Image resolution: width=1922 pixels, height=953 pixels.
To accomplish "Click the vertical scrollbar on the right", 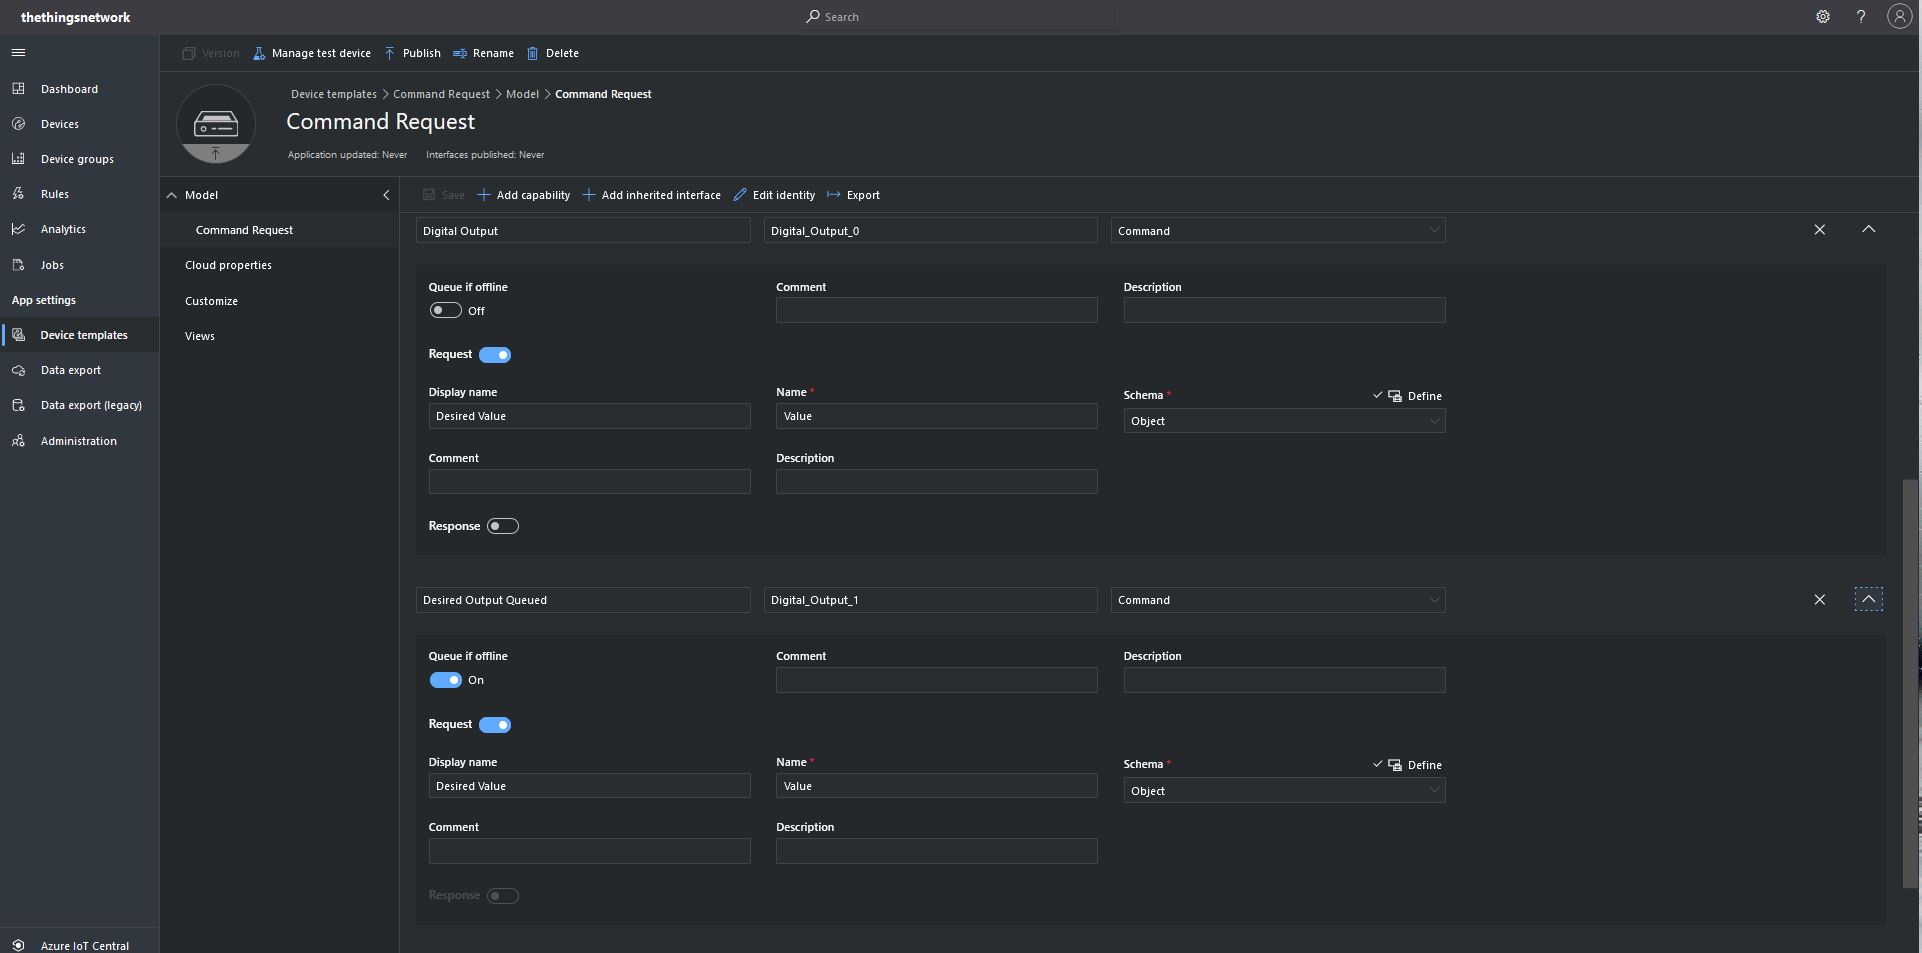I will [x=1910, y=680].
